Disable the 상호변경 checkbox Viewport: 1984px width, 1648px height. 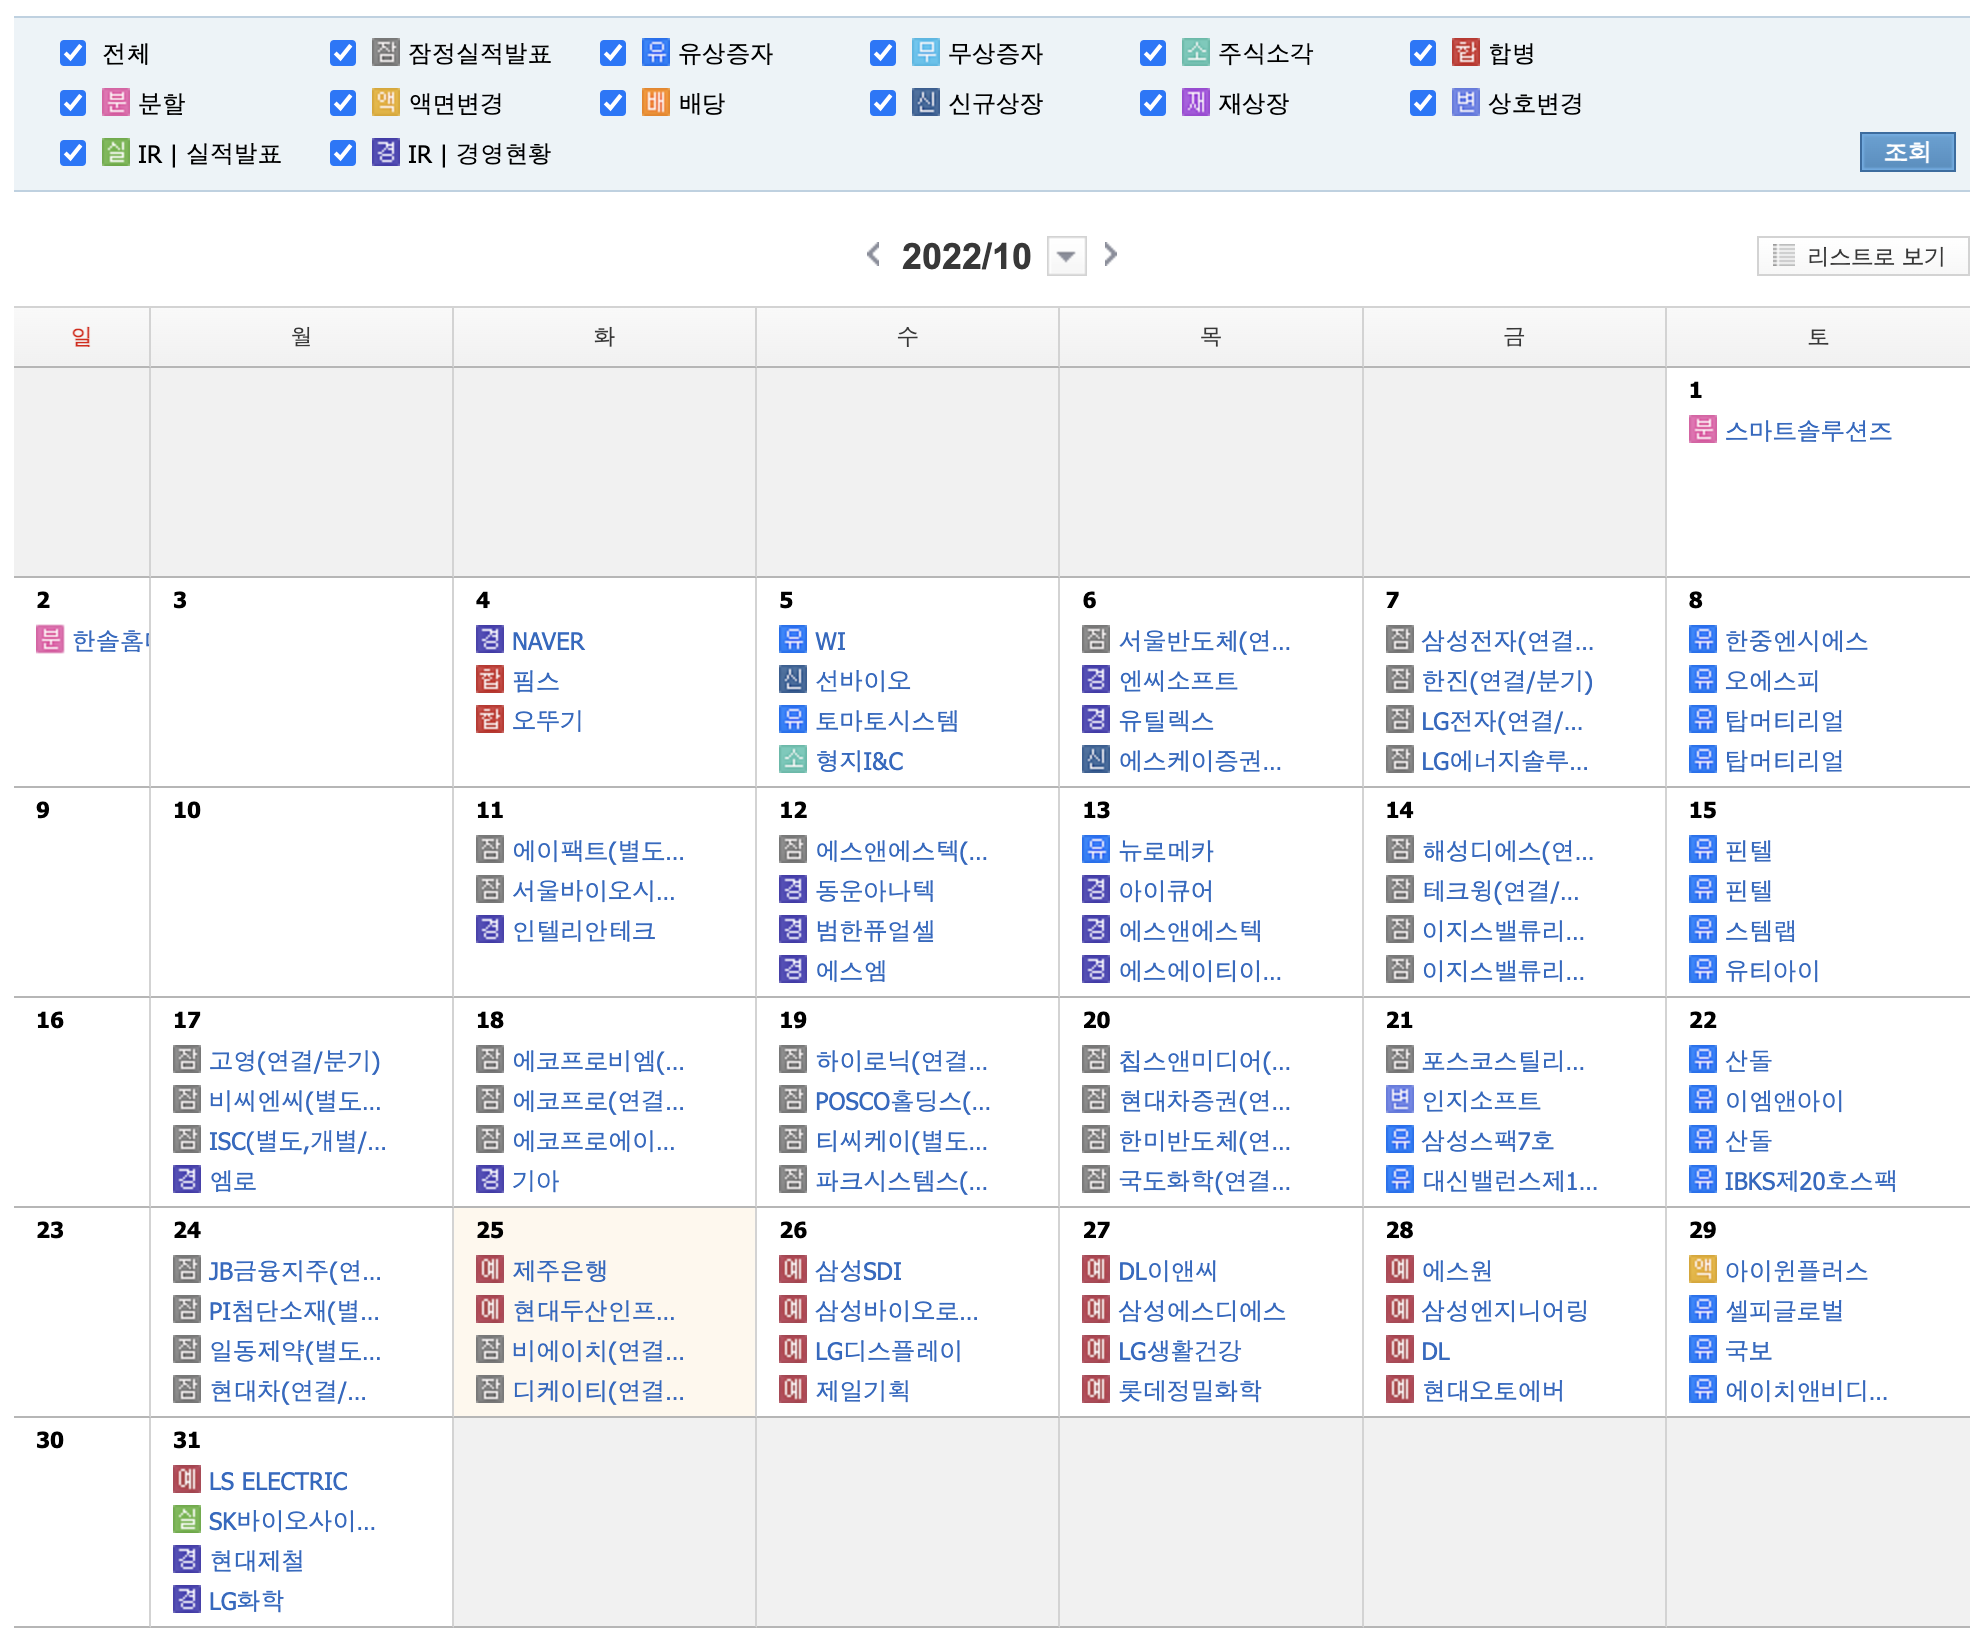coord(1423,103)
